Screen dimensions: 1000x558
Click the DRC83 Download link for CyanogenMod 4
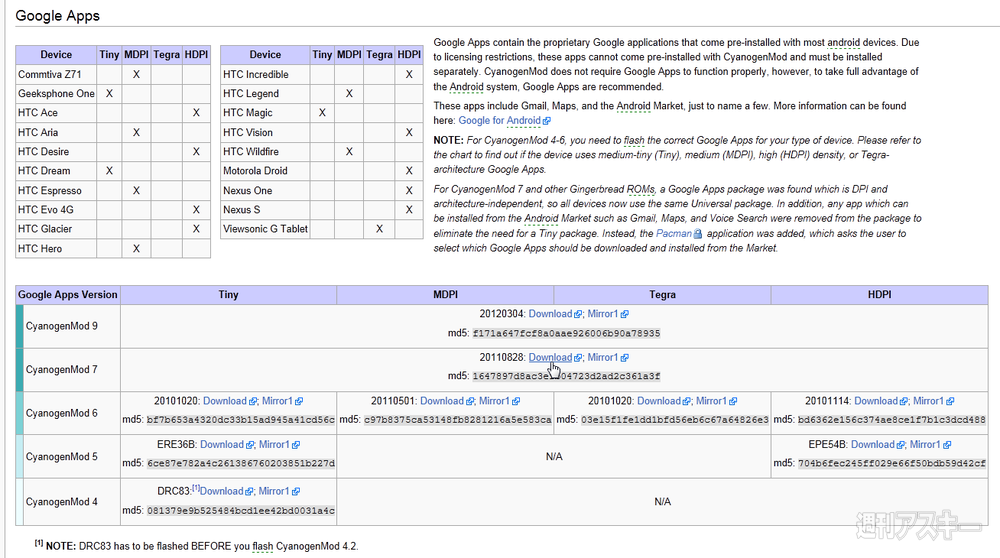coord(222,492)
